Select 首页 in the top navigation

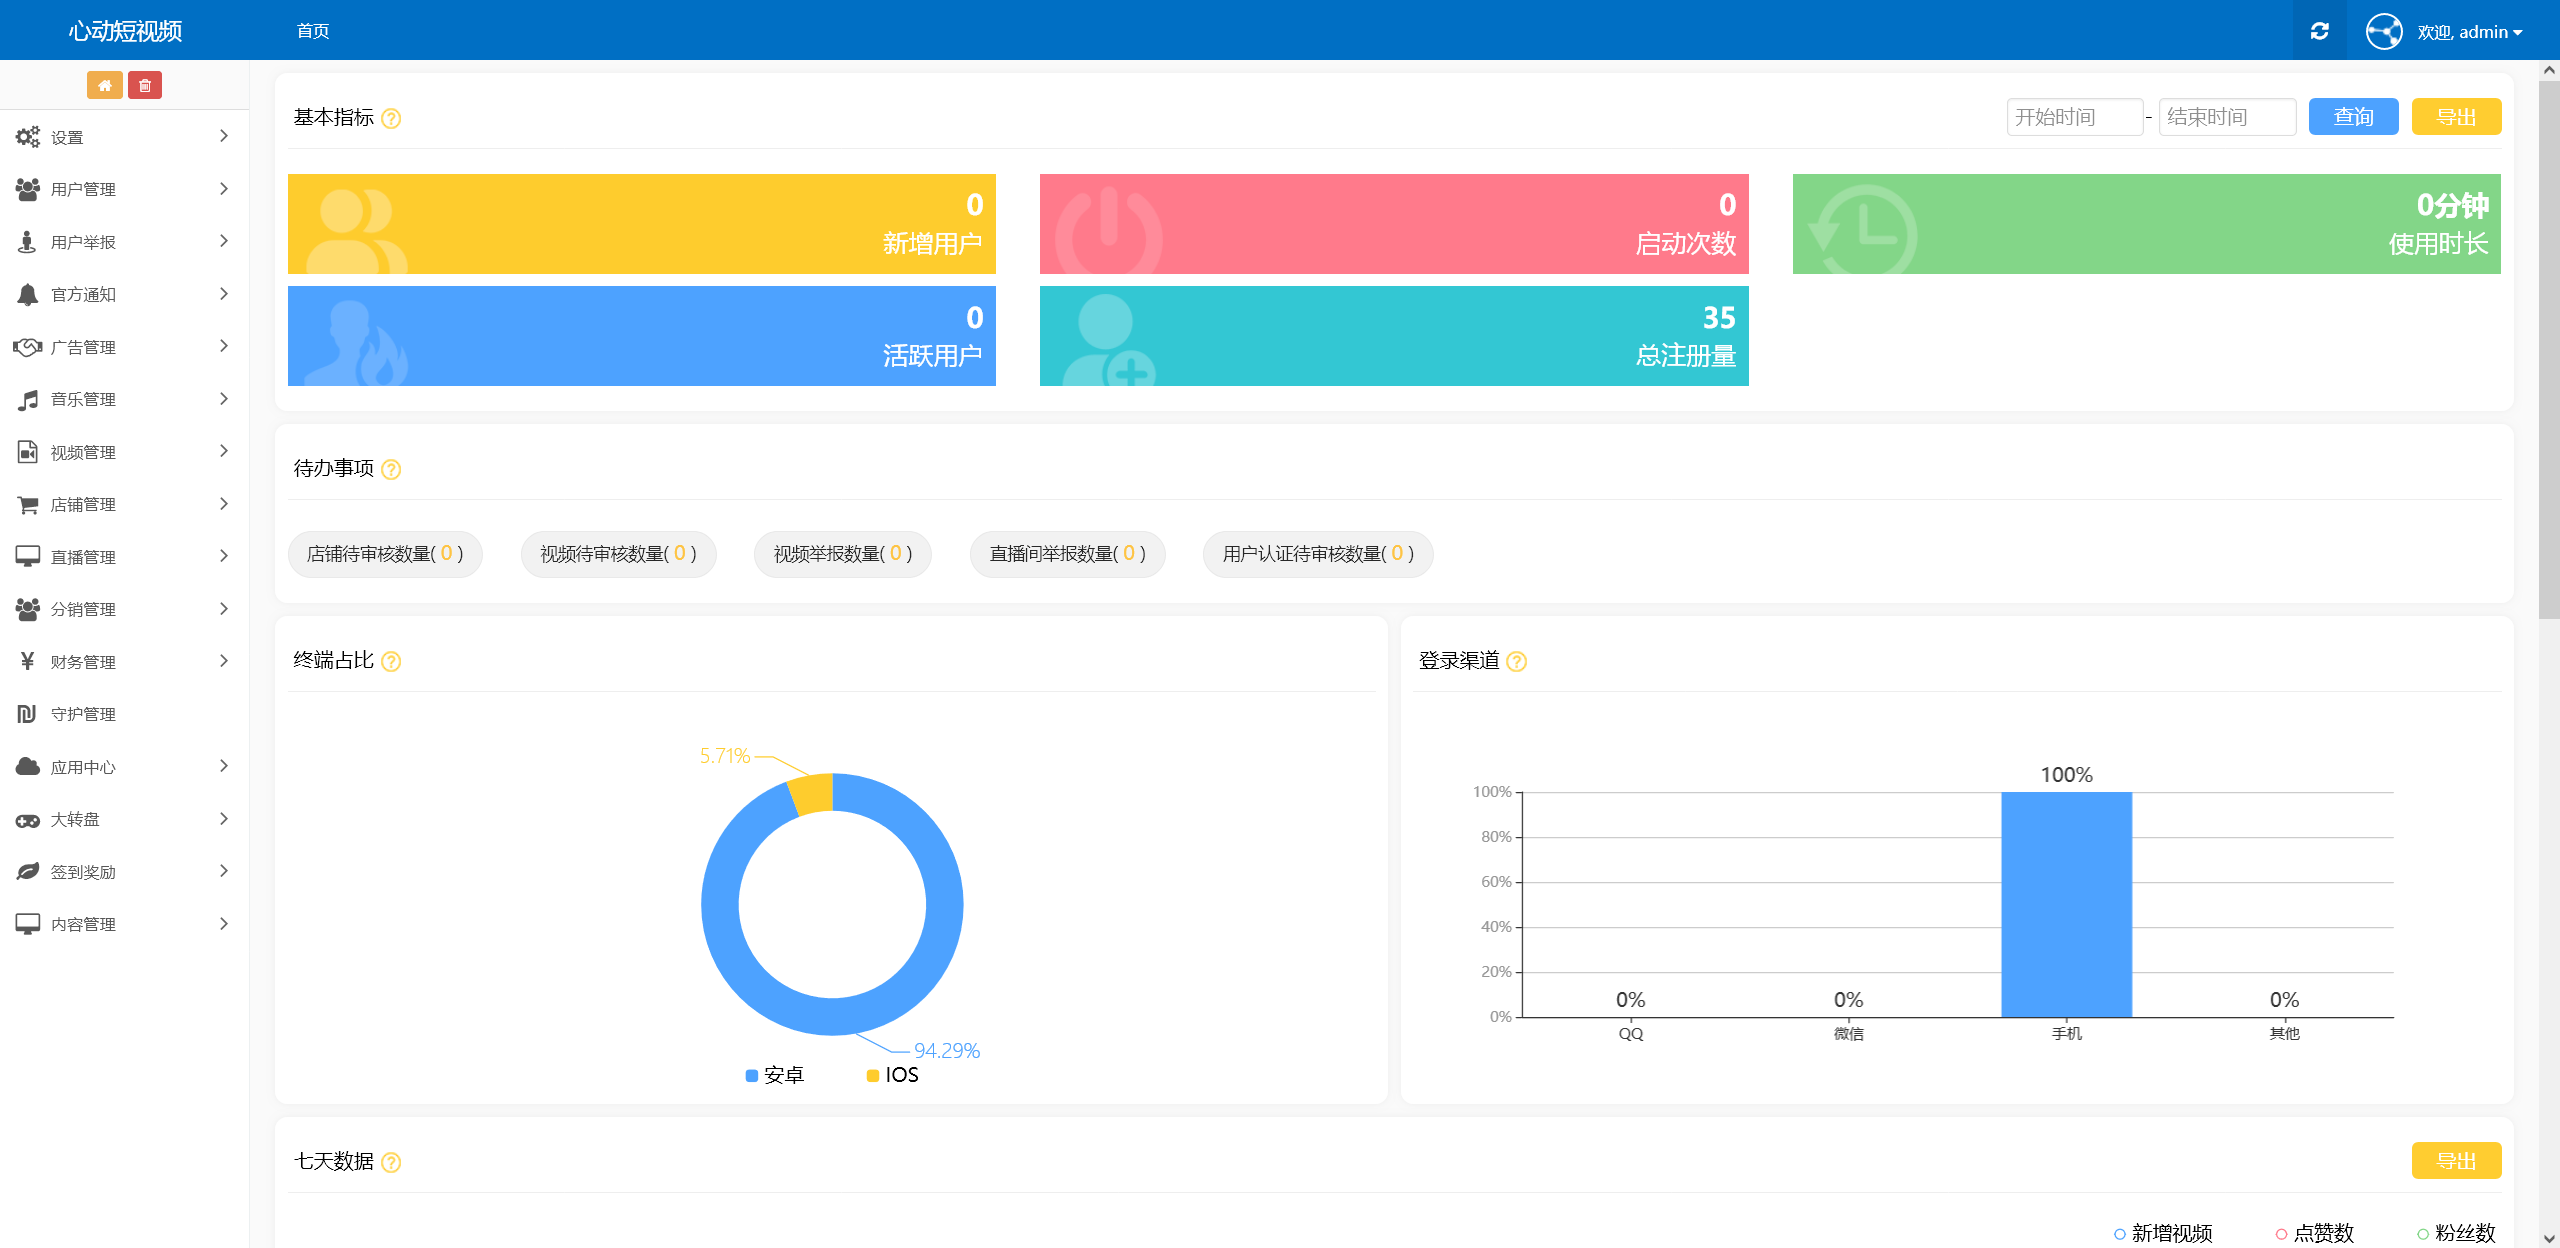click(x=311, y=30)
